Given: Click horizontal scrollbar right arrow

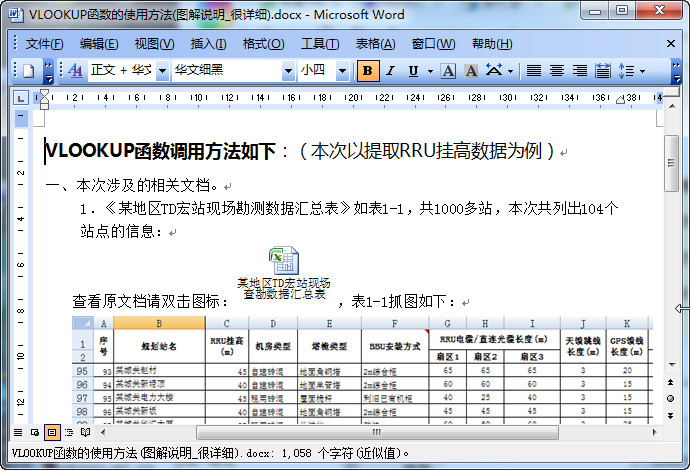Looking at the screenshot, I should coord(654,432).
